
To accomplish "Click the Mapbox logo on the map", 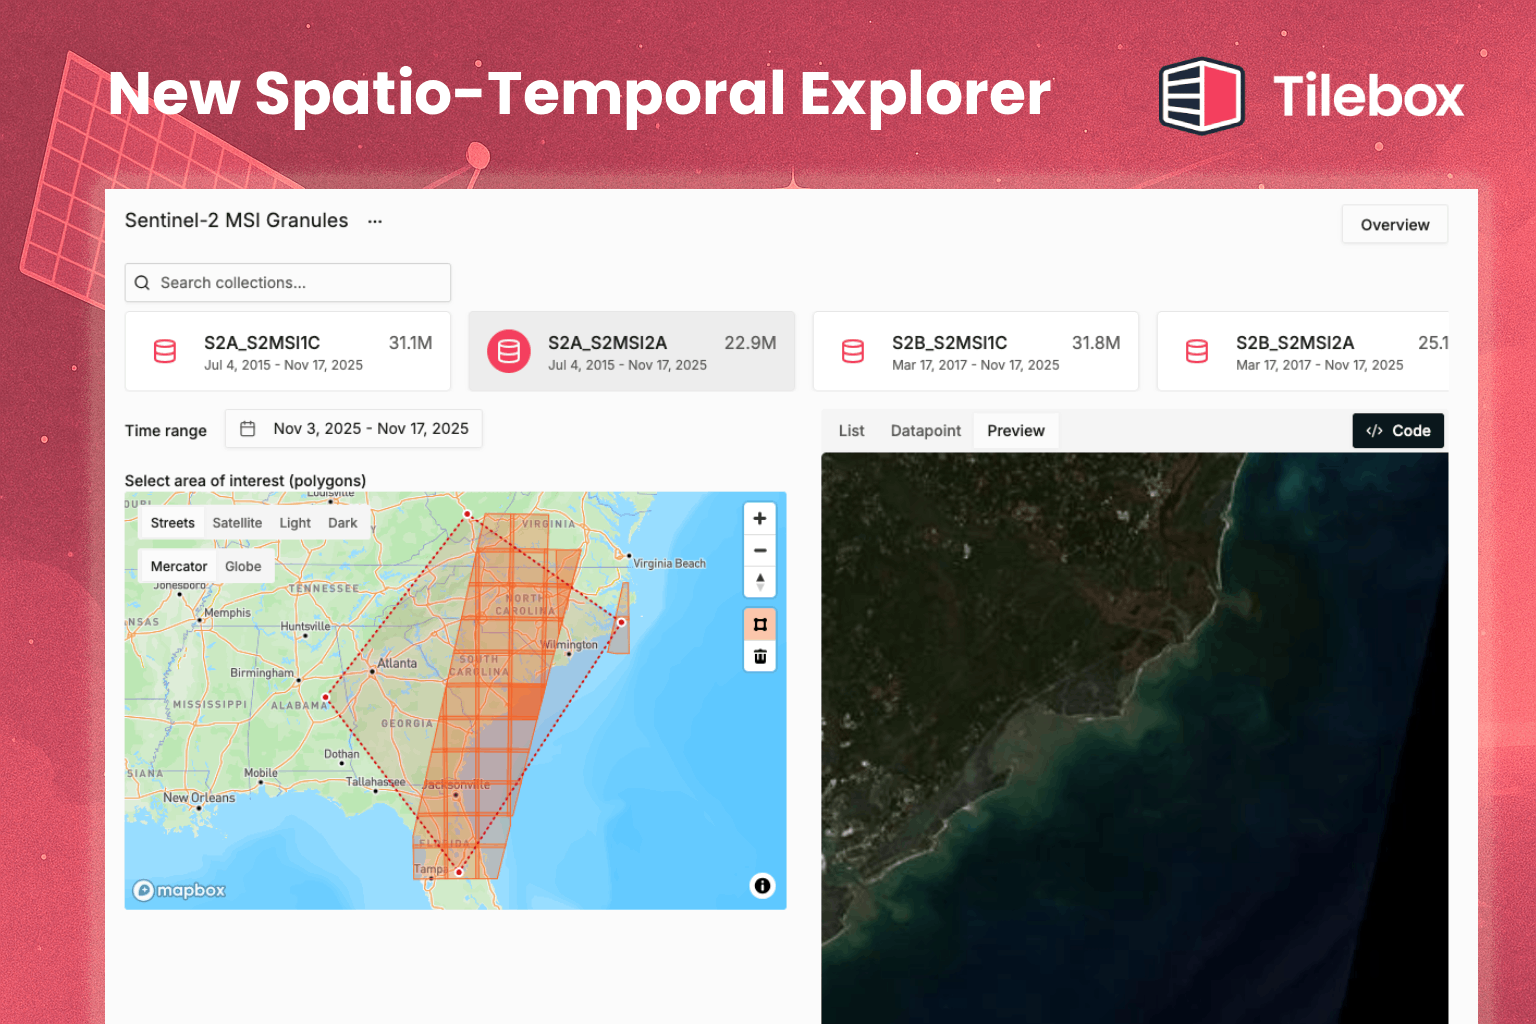I will coord(180,890).
